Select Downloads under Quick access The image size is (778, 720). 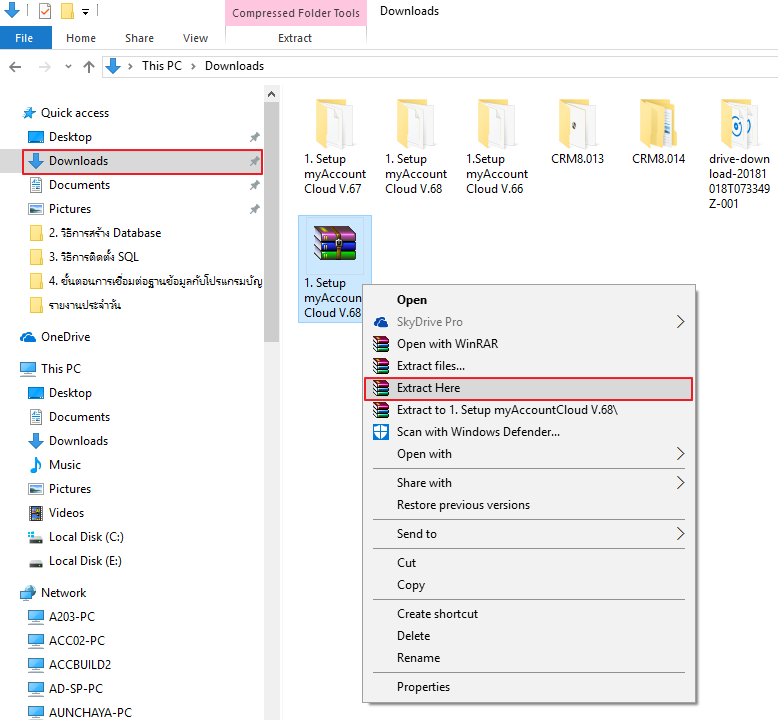[142, 161]
